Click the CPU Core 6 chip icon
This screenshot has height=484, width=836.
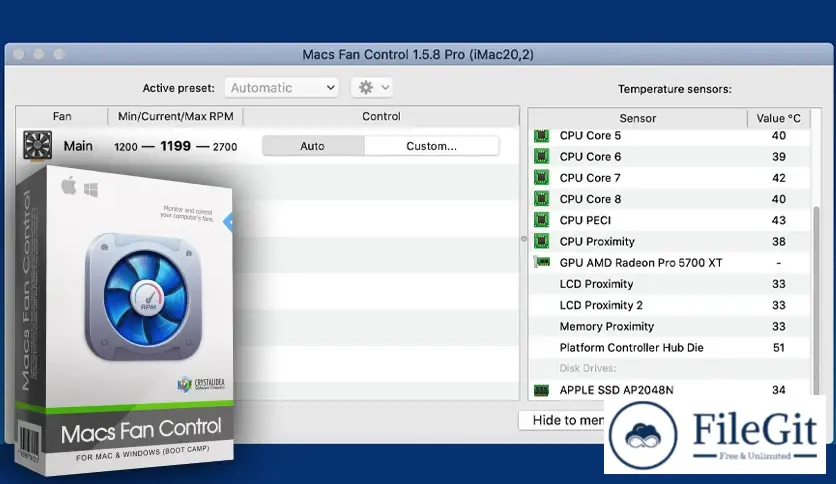pyautogui.click(x=541, y=157)
